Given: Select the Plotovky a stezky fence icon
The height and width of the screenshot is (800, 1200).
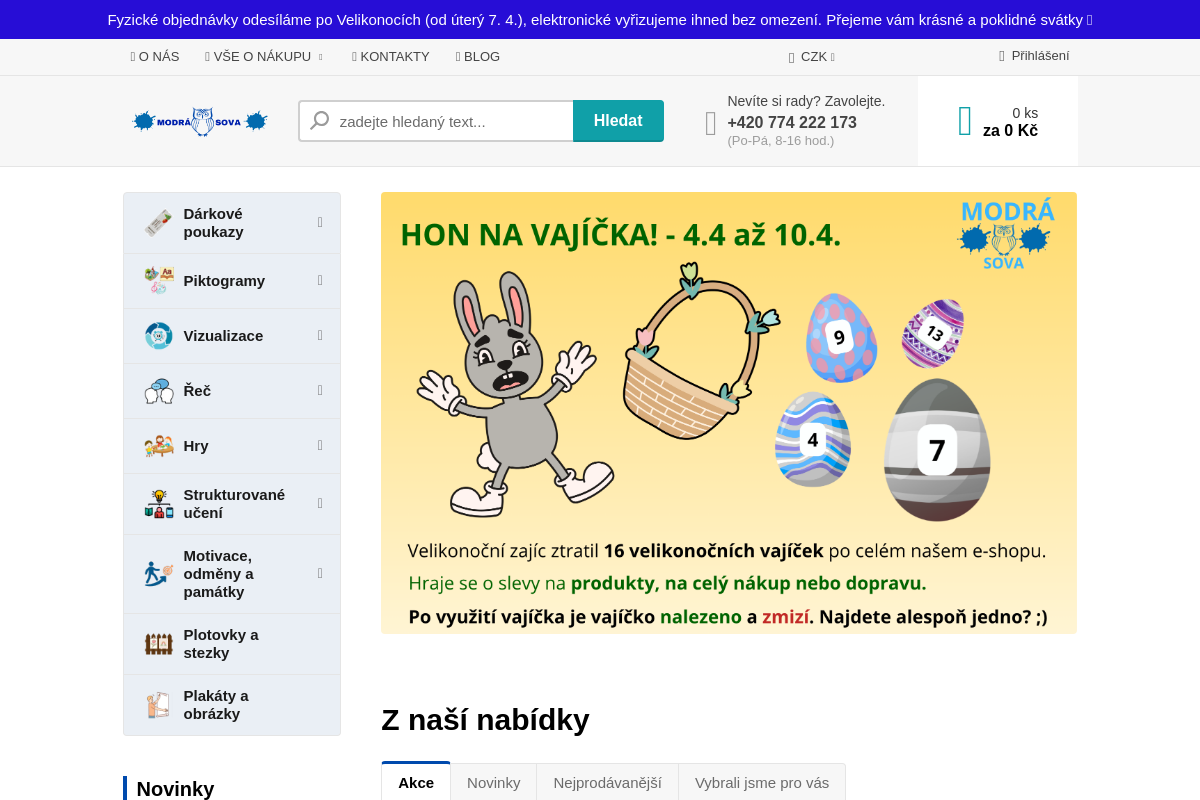Looking at the screenshot, I should (158, 643).
